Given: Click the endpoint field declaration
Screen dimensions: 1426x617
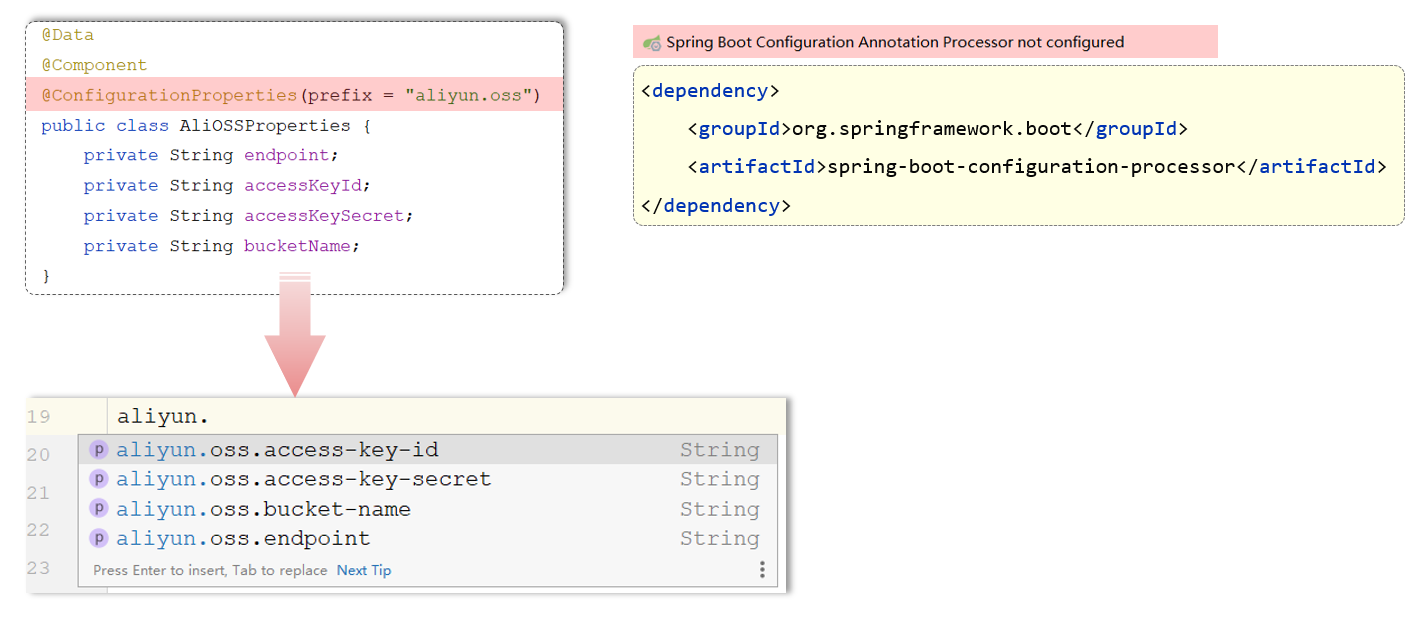Looking at the screenshot, I should (x=211, y=155).
